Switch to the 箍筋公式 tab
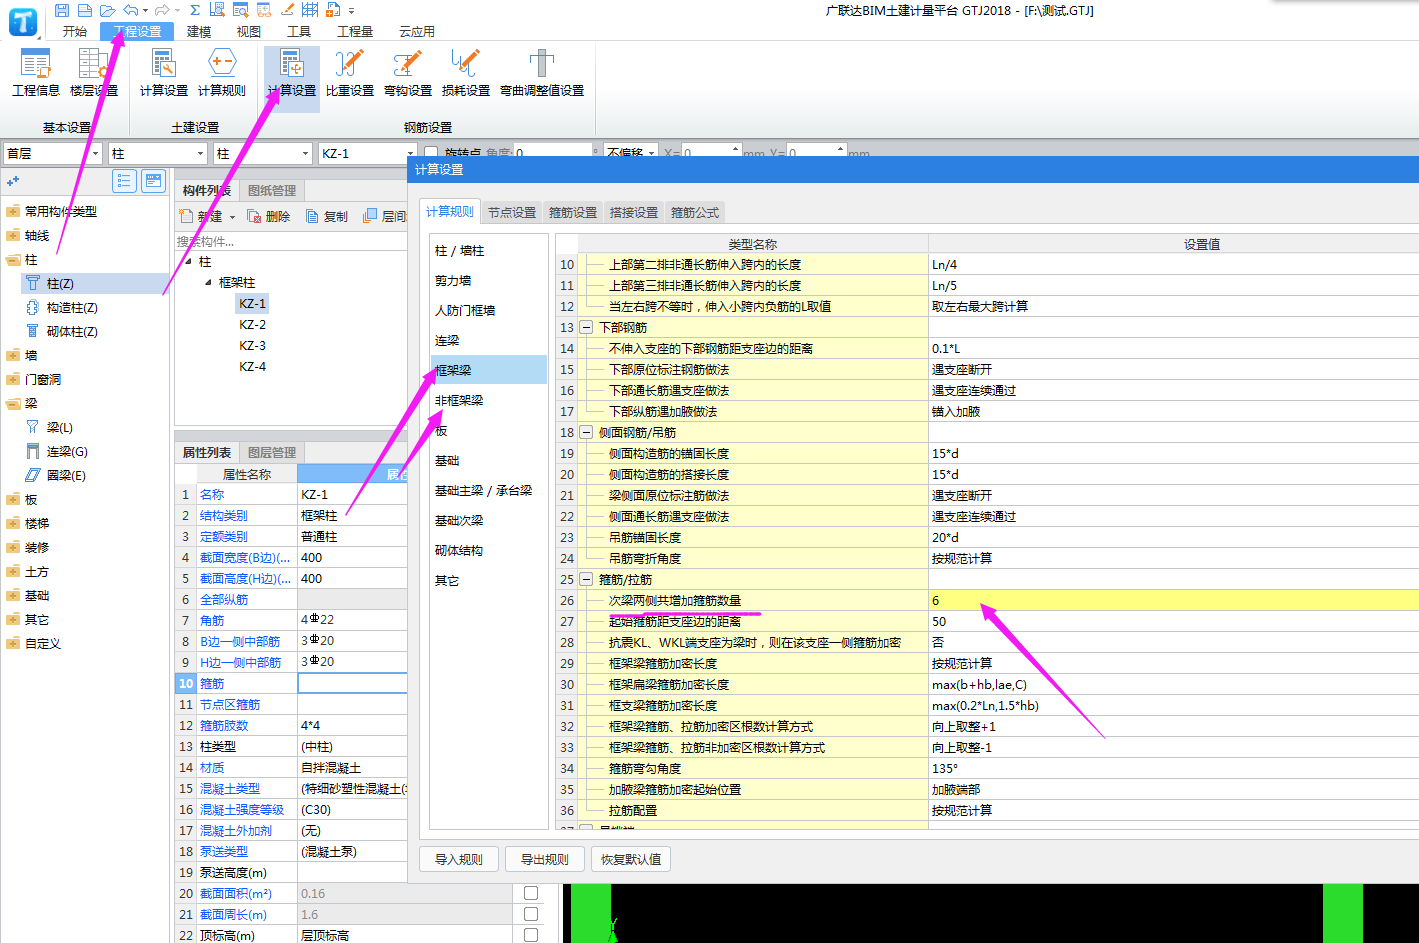The image size is (1419, 943). click(x=695, y=212)
